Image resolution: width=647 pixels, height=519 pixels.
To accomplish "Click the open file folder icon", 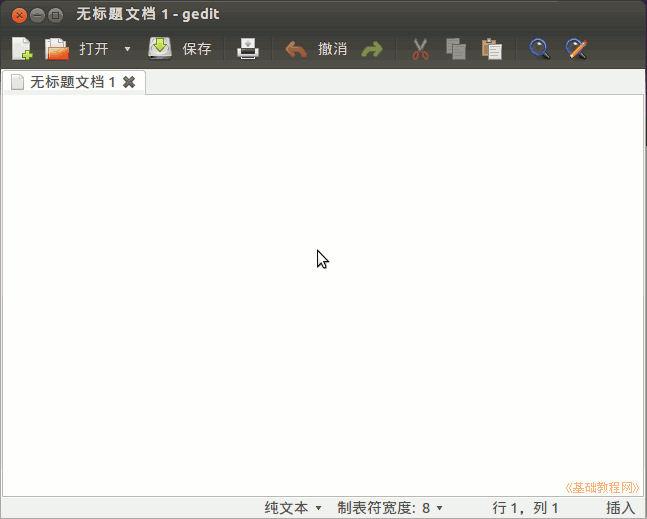I will click(x=57, y=49).
